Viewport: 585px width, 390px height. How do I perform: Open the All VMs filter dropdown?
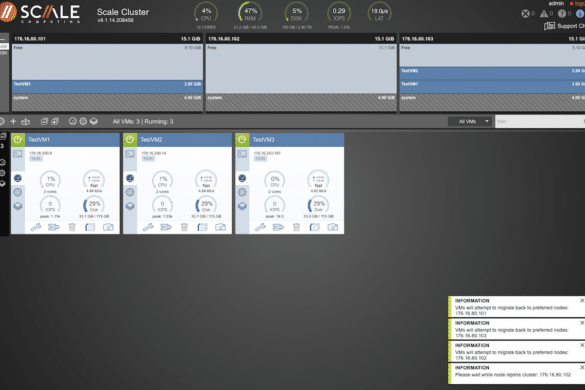pyautogui.click(x=470, y=121)
